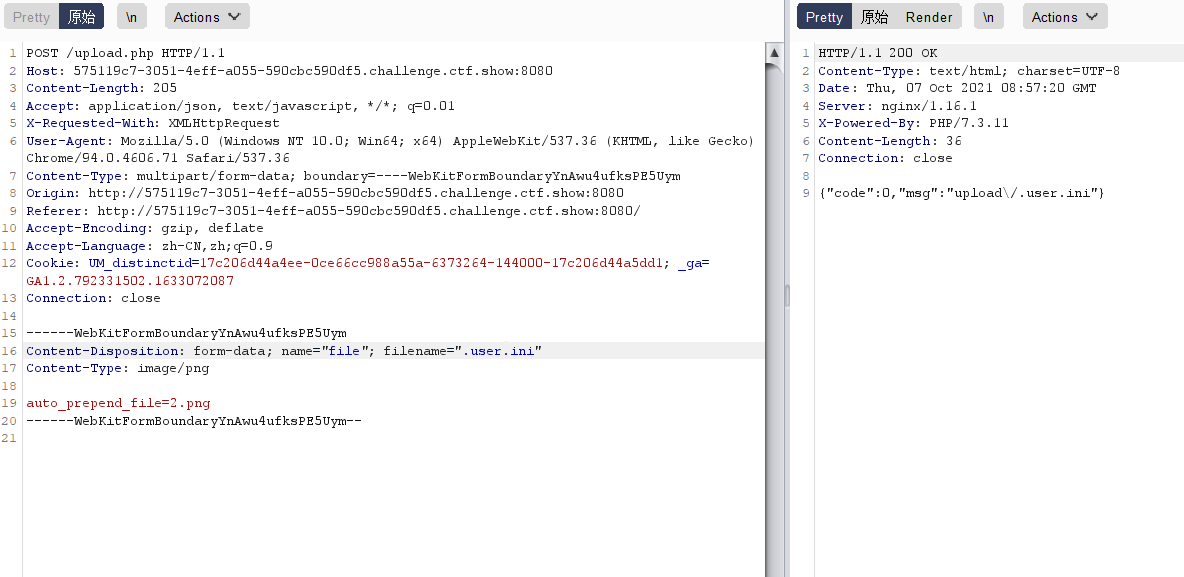Open the Render tab in response panel
Screen dimensions: 1184x577
(x=930, y=17)
